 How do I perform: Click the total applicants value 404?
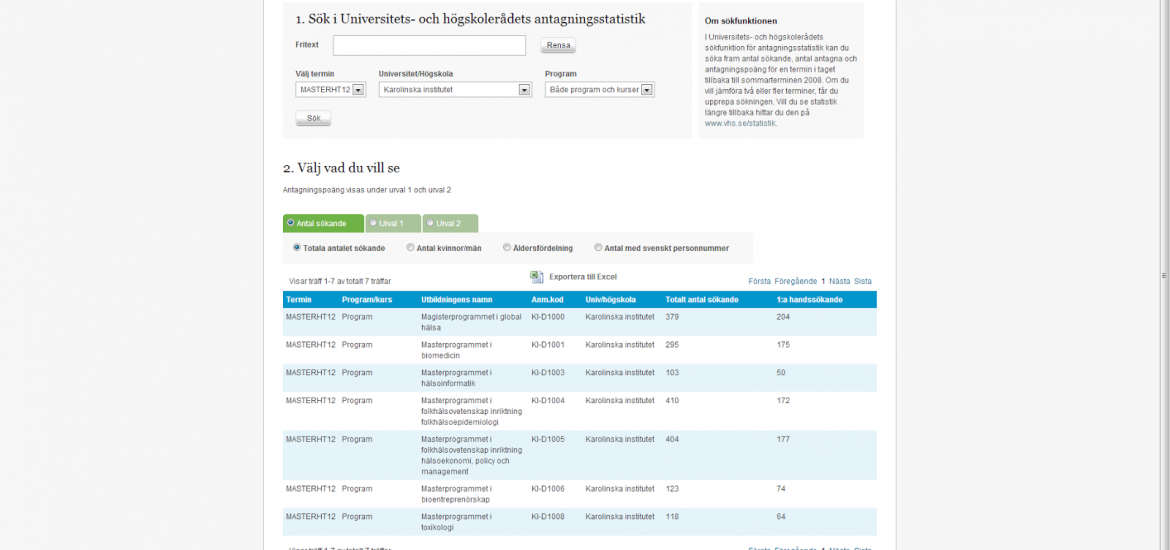pos(672,440)
